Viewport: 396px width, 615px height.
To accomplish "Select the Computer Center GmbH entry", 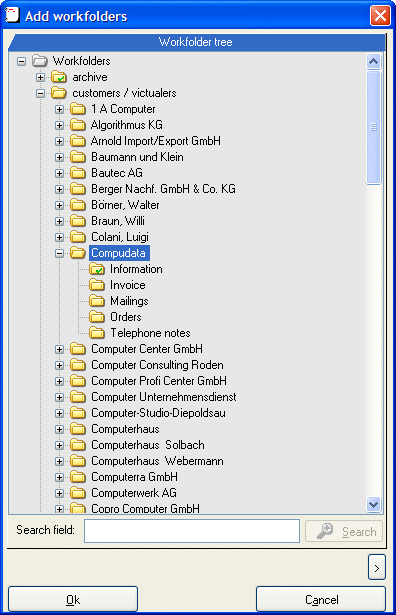I will point(147,349).
